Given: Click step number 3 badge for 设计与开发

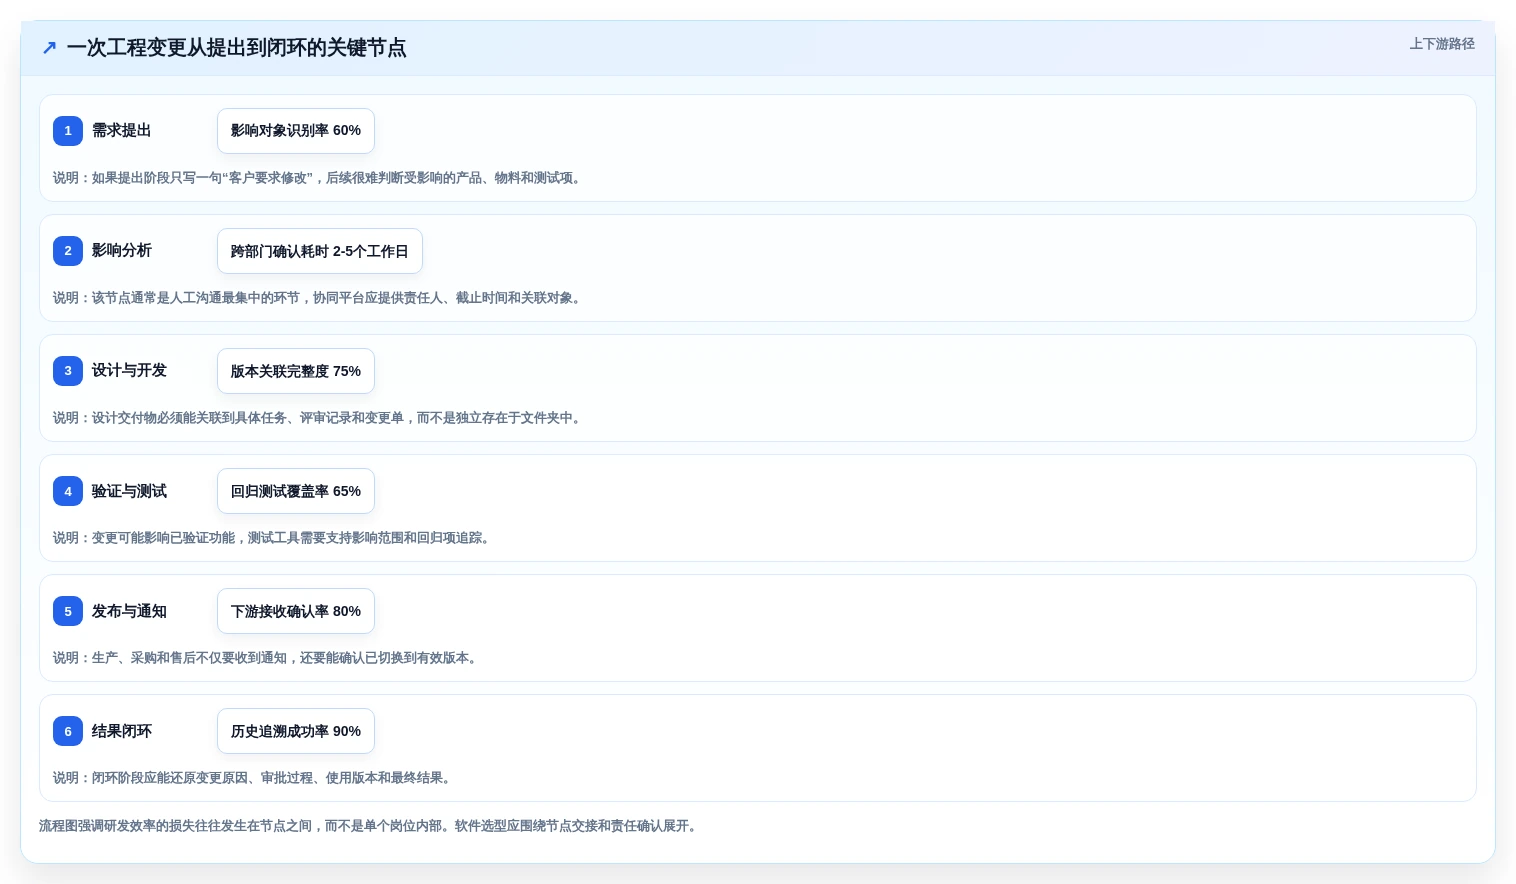Looking at the screenshot, I should 68,371.
